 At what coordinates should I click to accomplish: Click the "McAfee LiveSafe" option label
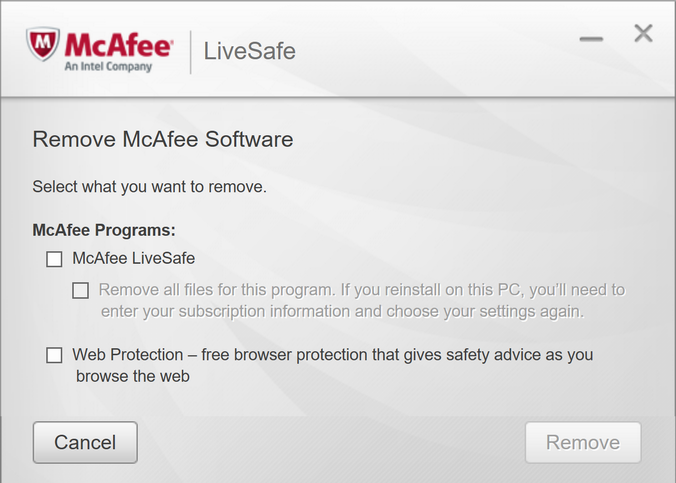tap(133, 258)
